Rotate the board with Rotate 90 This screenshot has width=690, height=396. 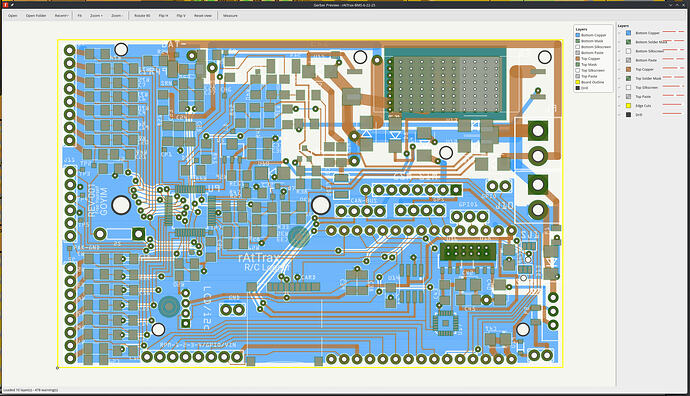[x=142, y=15]
